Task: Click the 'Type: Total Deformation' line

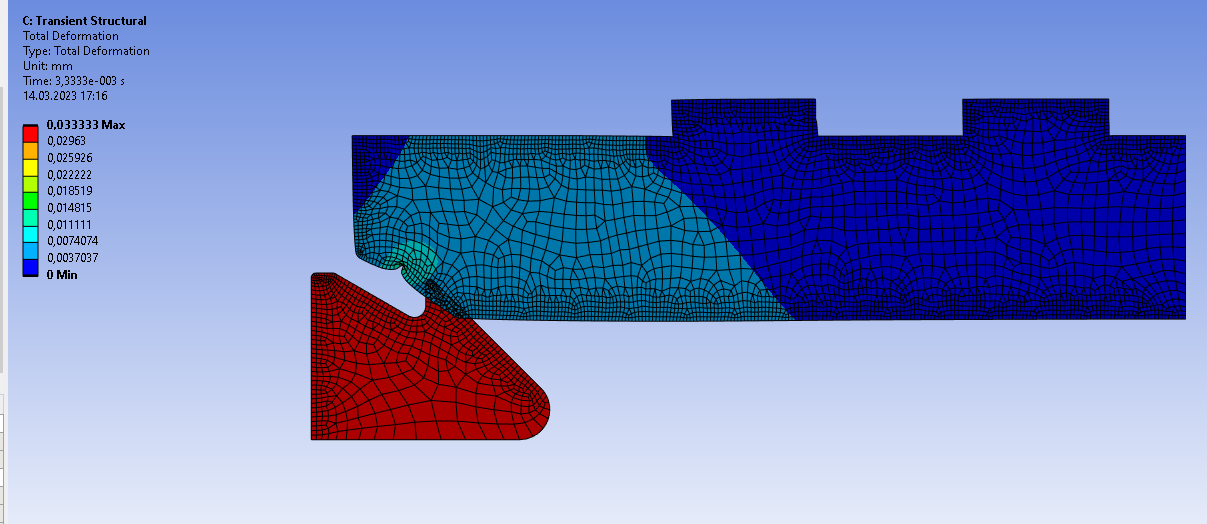Action: click(86, 51)
